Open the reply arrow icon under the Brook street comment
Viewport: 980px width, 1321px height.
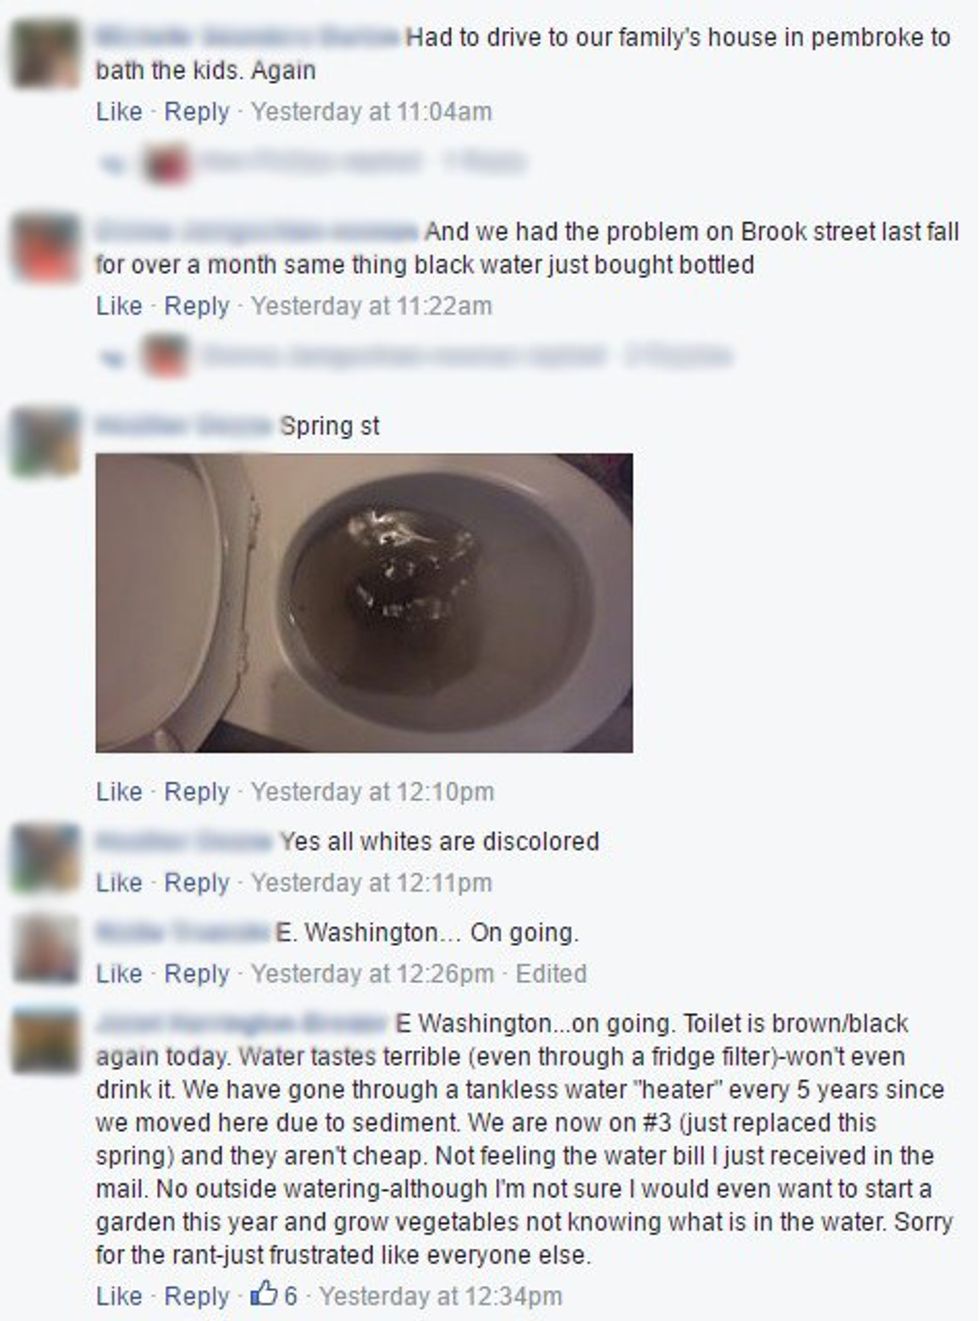pos(114,356)
